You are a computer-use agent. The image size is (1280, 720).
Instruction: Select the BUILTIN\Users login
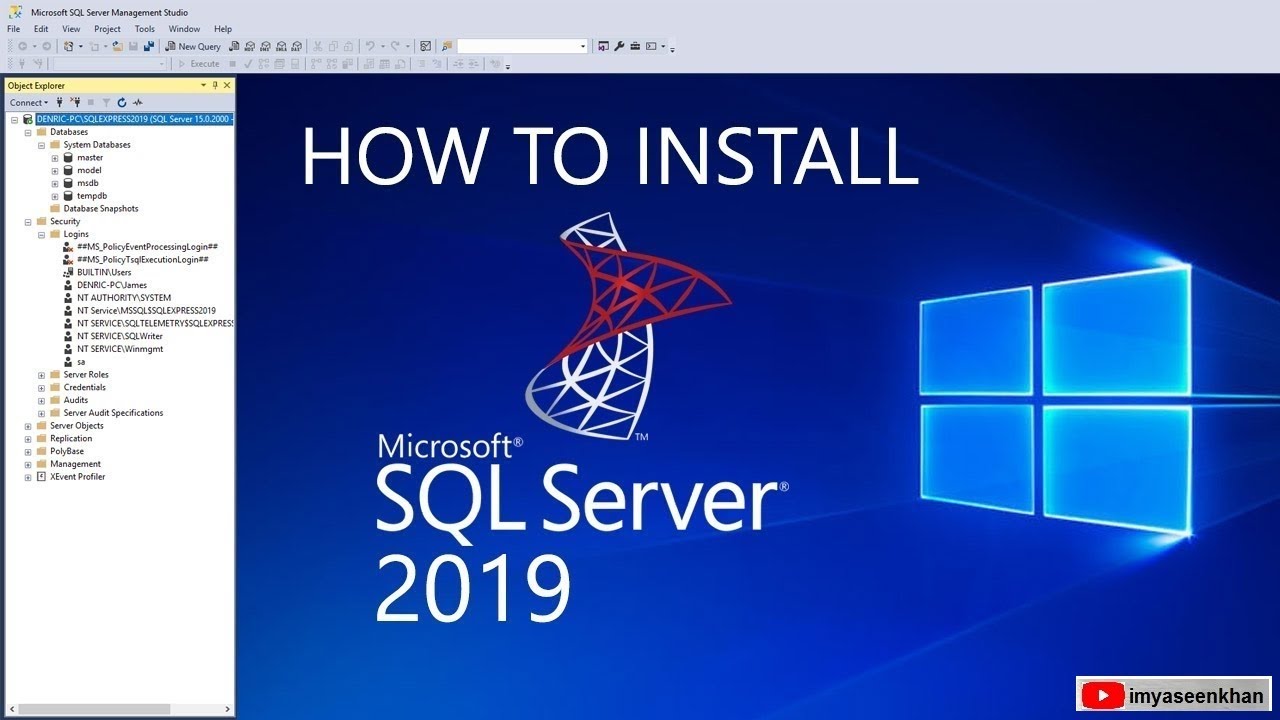point(104,273)
